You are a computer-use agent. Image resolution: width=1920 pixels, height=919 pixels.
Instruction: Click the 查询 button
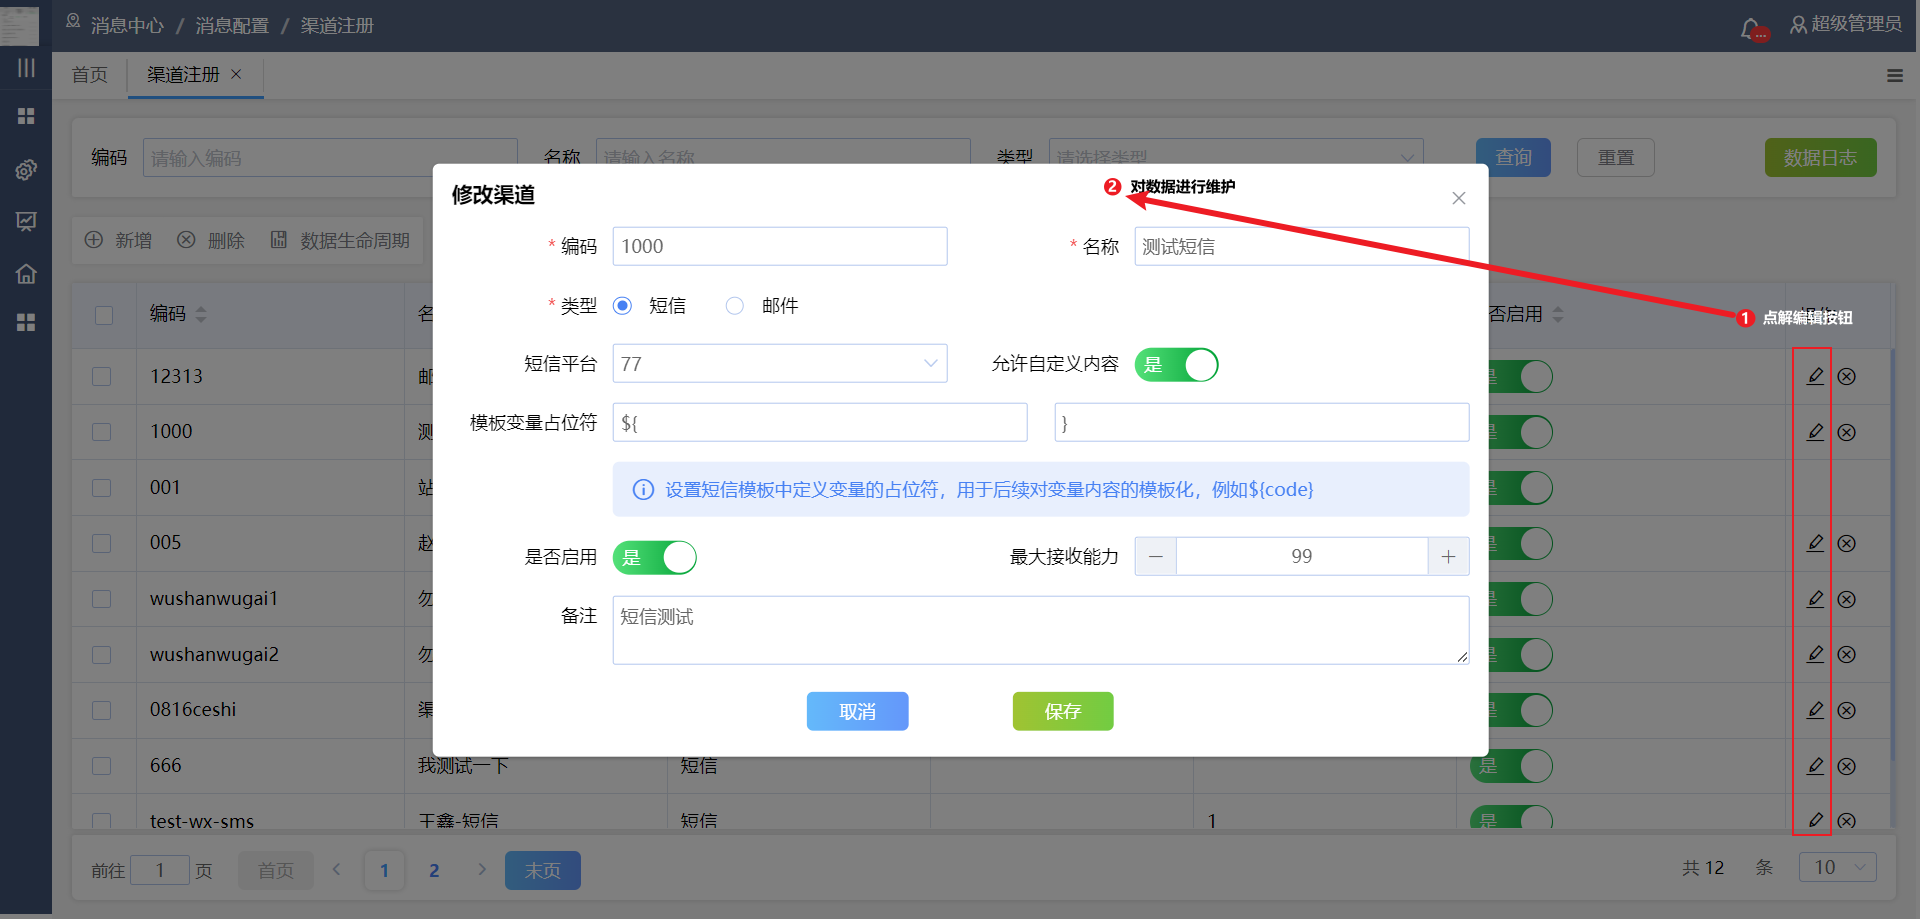pyautogui.click(x=1513, y=158)
